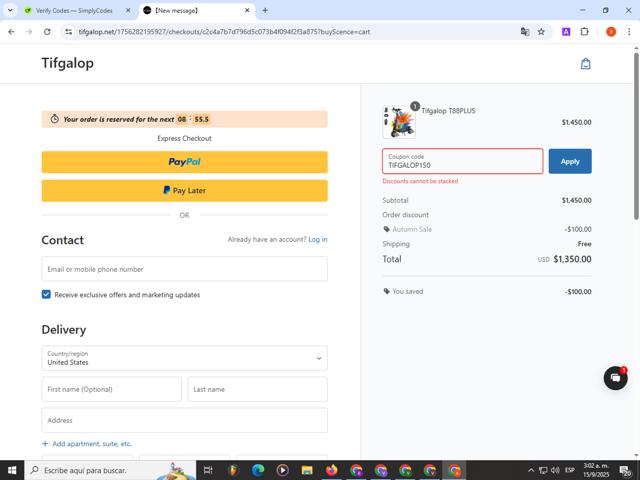
Task: Reload the checkout page
Action: pyautogui.click(x=47, y=32)
